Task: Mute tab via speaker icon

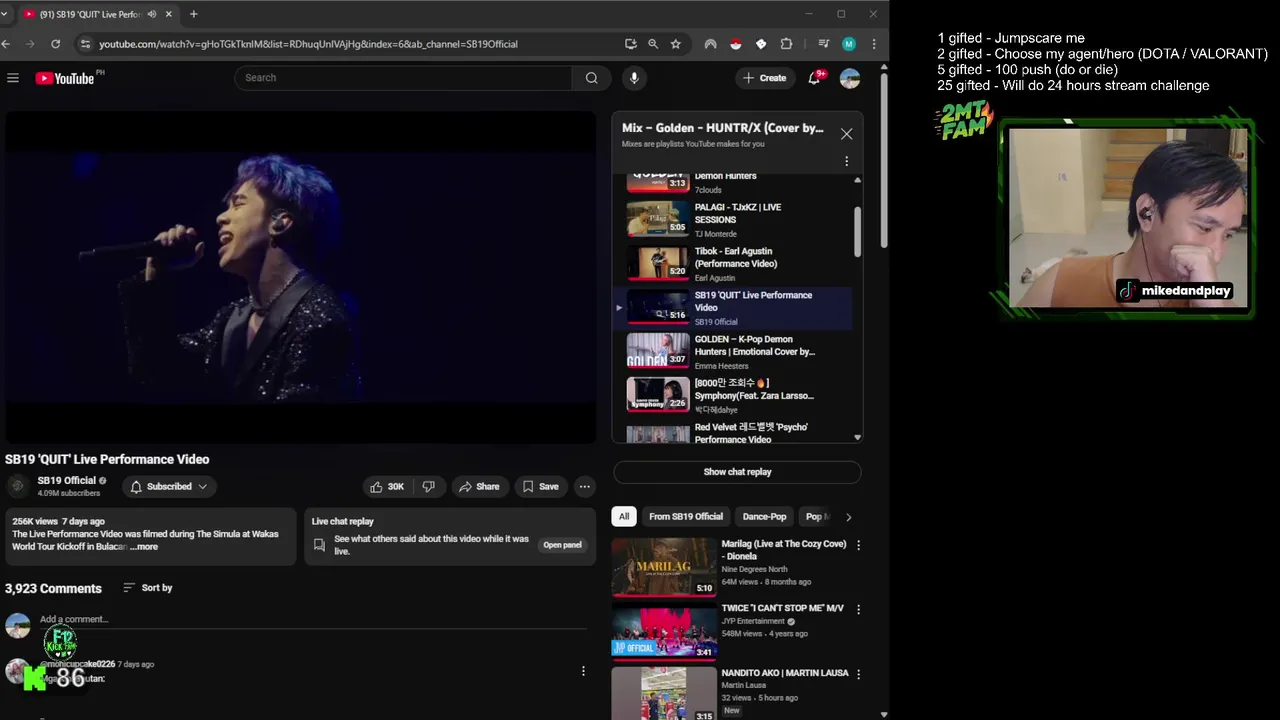Action: (152, 14)
